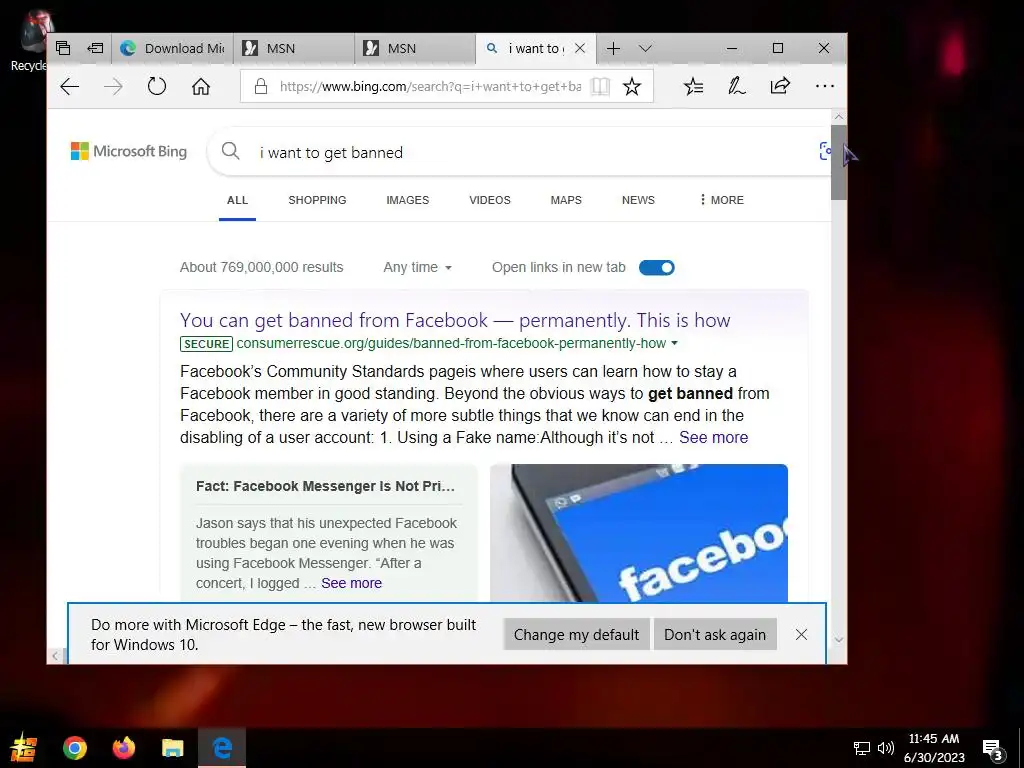Toggle Open links in new tab switch
This screenshot has height=768, width=1024.
(656, 267)
